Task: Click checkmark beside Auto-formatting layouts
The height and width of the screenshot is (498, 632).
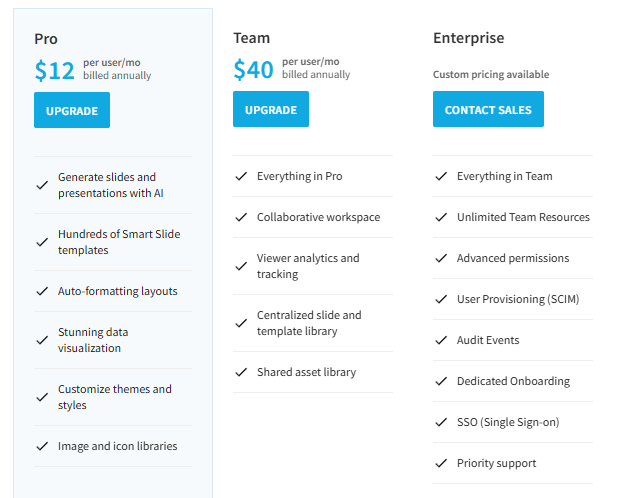Action: (x=42, y=292)
